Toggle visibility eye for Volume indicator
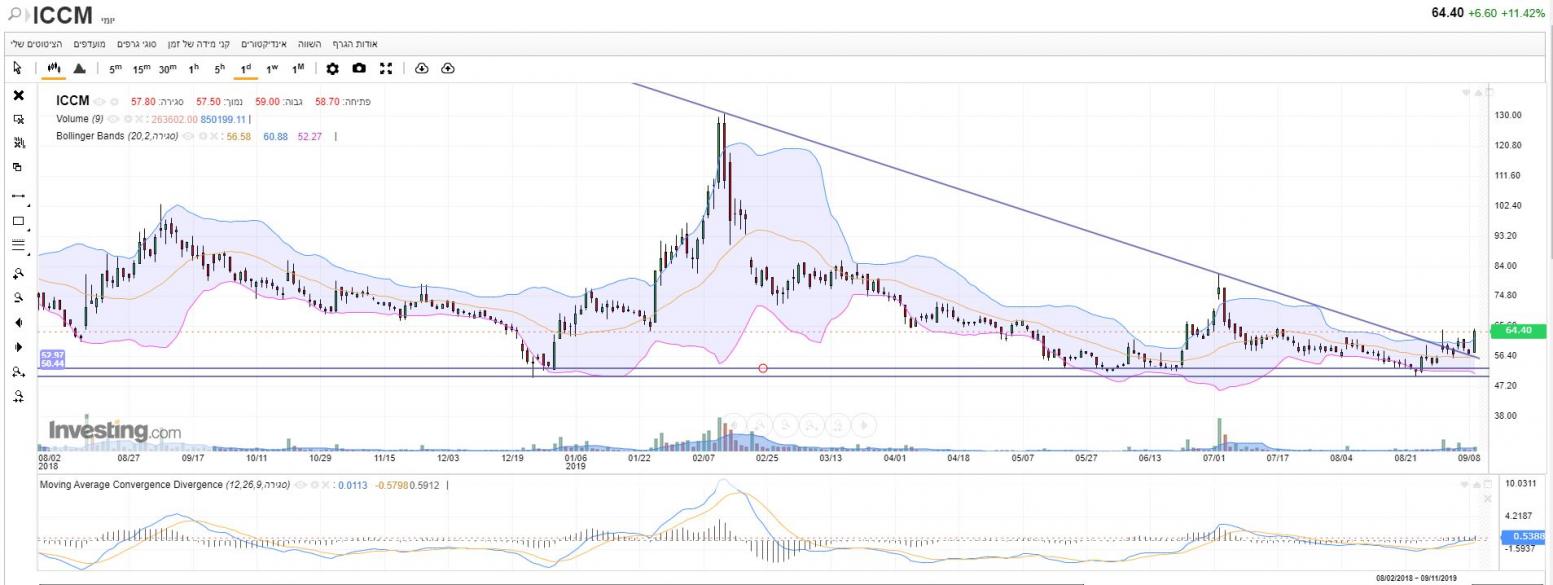 [x=113, y=118]
